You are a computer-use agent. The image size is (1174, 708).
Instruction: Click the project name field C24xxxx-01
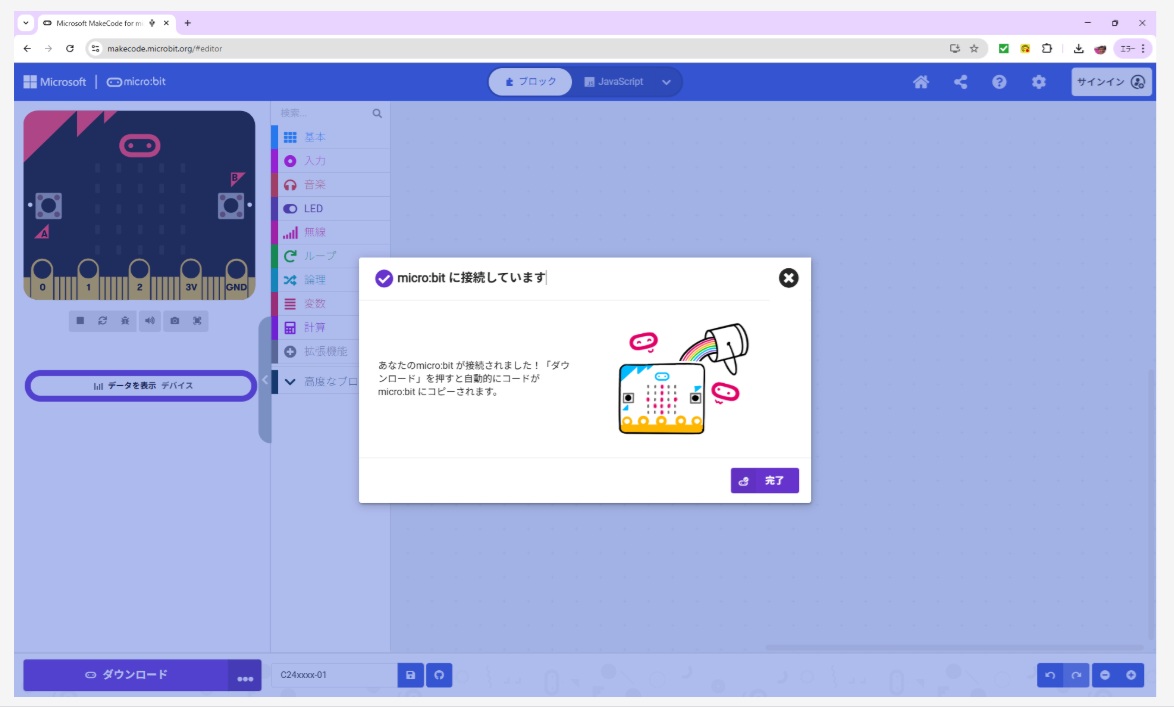click(x=334, y=675)
